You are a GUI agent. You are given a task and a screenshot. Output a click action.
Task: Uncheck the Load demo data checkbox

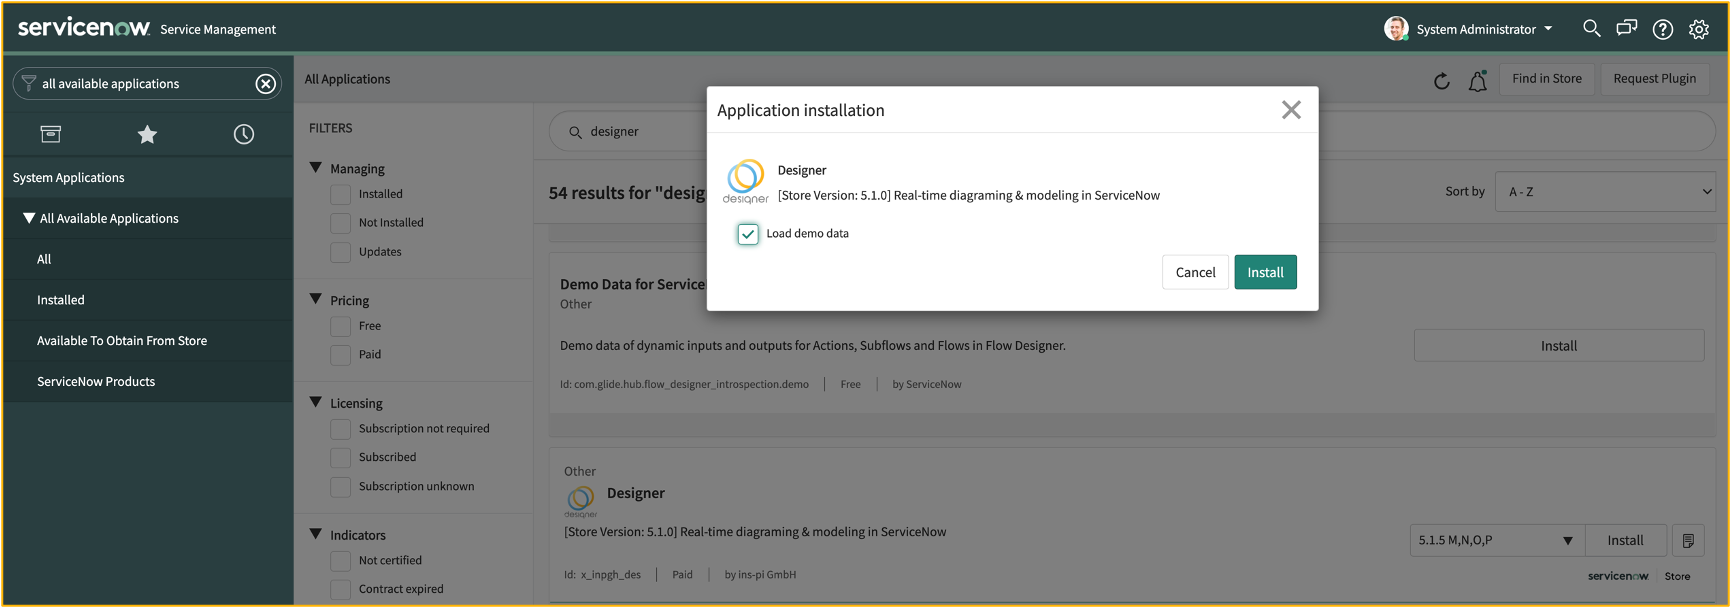point(748,234)
